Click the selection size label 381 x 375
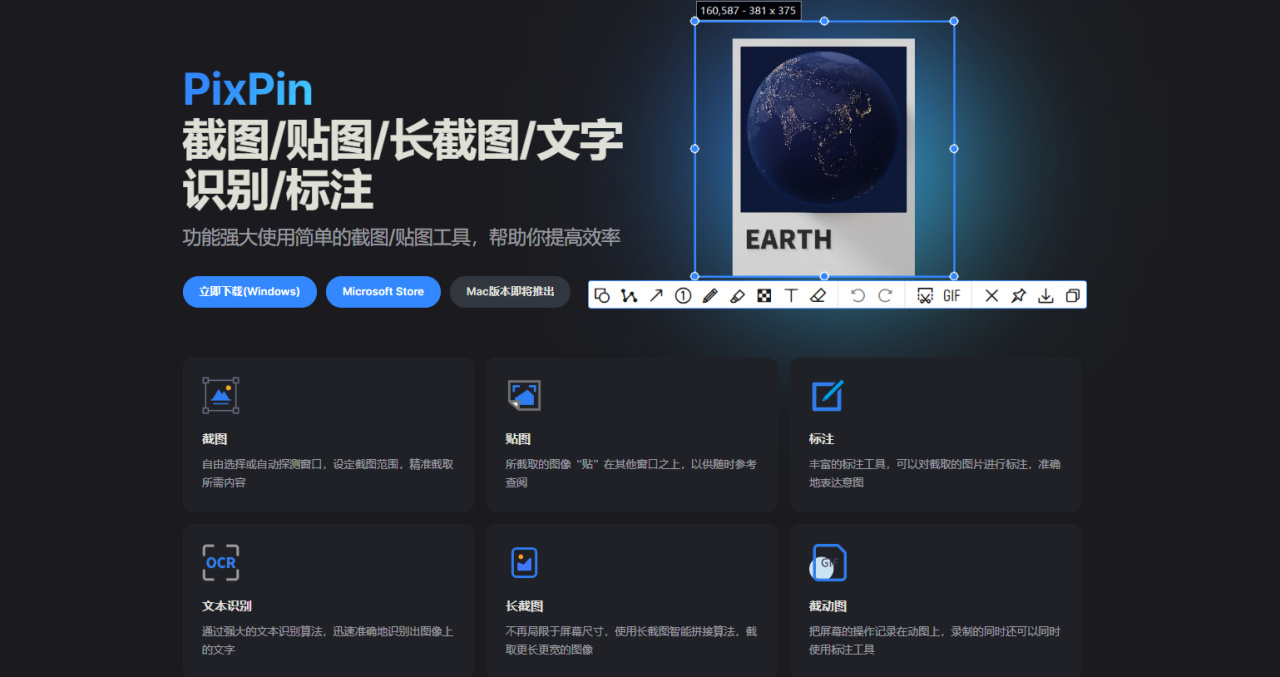Screen dimensions: 1280x677 coord(748,10)
